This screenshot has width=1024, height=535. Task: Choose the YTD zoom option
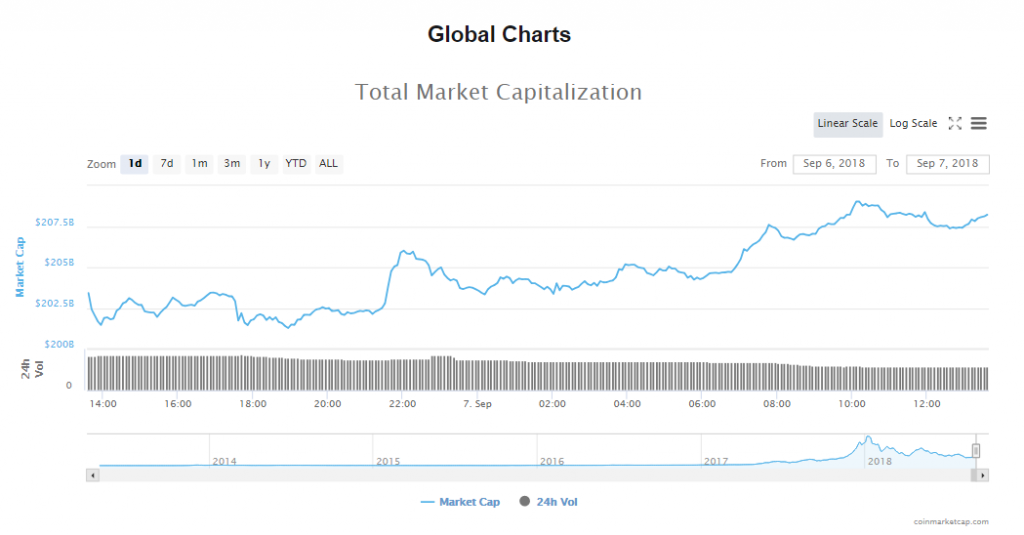pos(296,163)
